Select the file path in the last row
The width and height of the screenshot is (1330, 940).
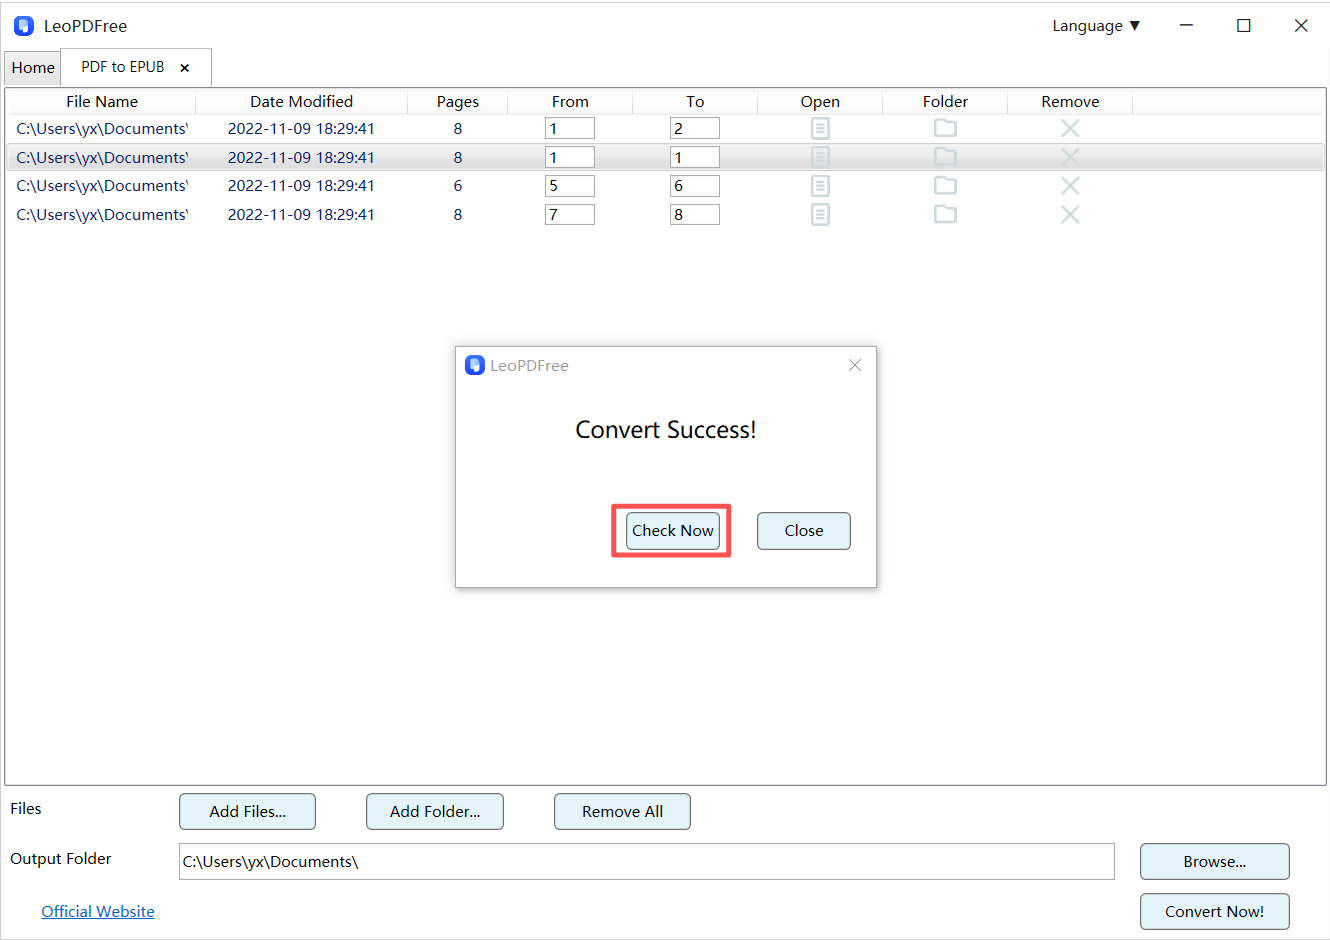point(102,214)
